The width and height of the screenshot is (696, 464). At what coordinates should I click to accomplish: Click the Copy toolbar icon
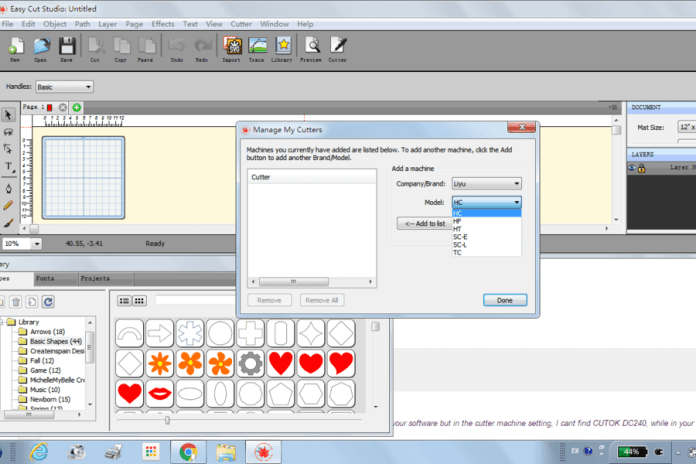click(121, 49)
